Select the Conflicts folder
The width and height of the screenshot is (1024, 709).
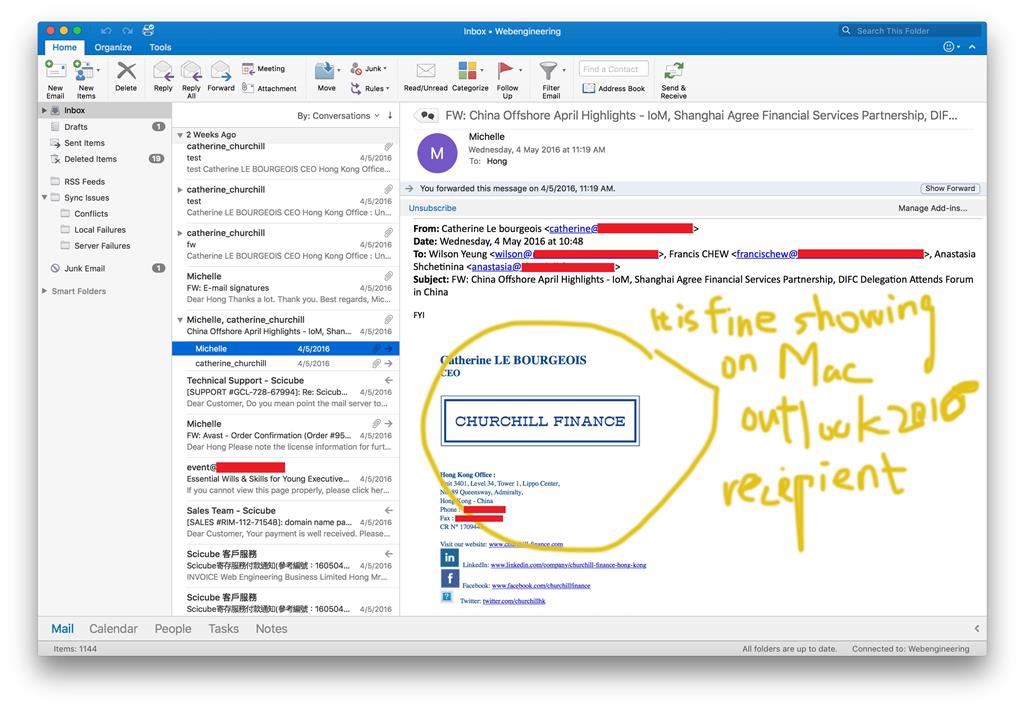104,213
